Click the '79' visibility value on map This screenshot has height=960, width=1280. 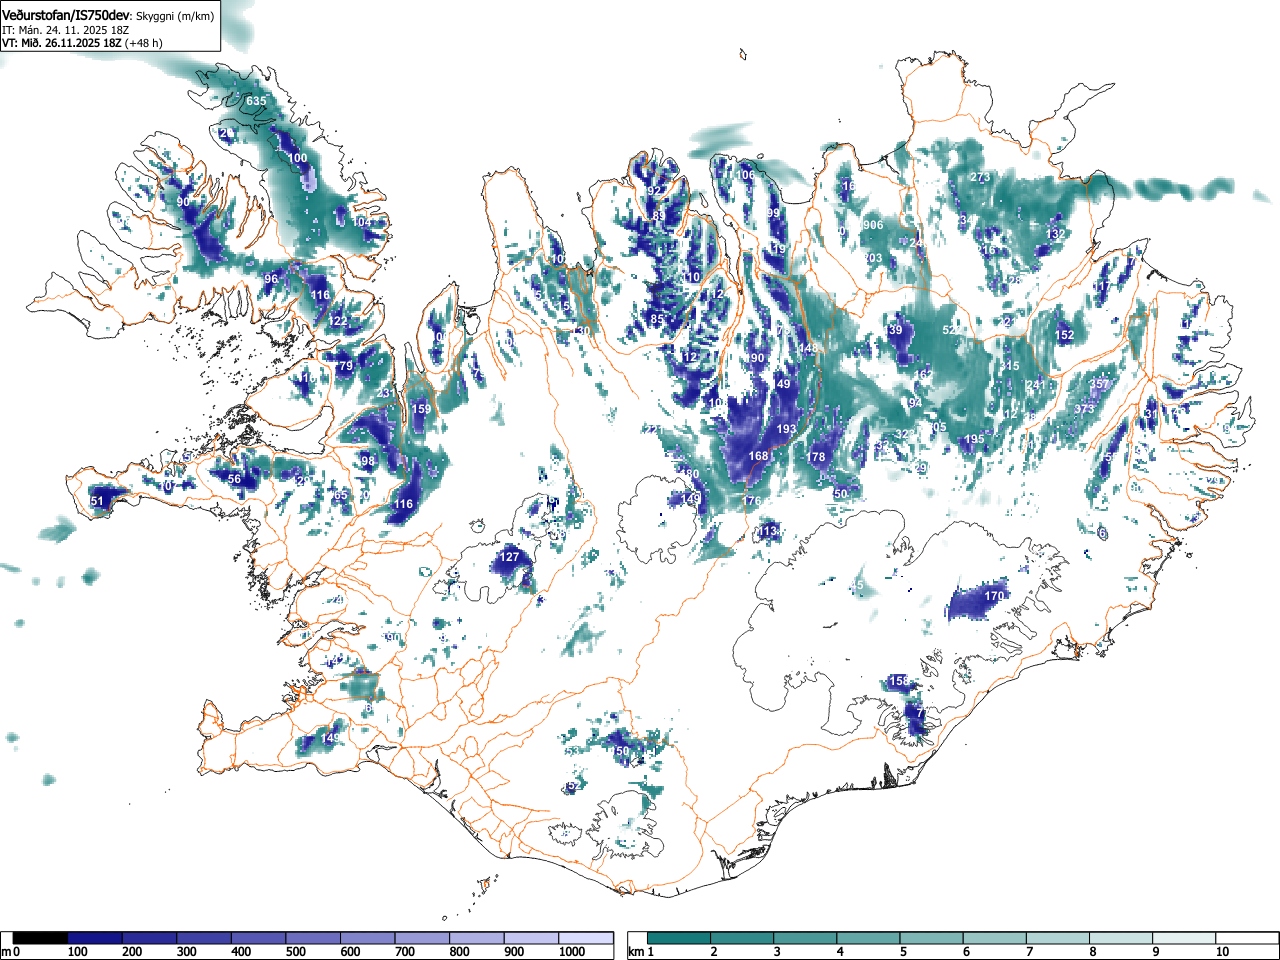[x=346, y=367]
